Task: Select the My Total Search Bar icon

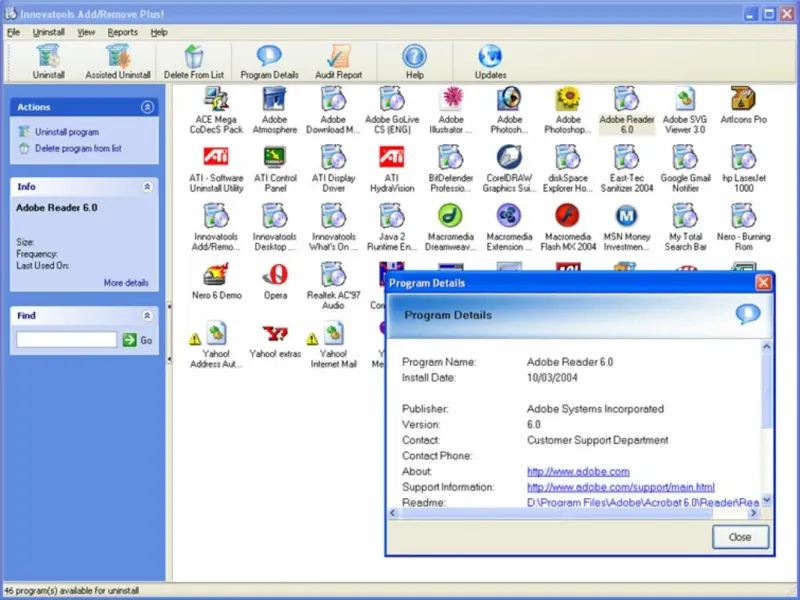Action: point(685,228)
